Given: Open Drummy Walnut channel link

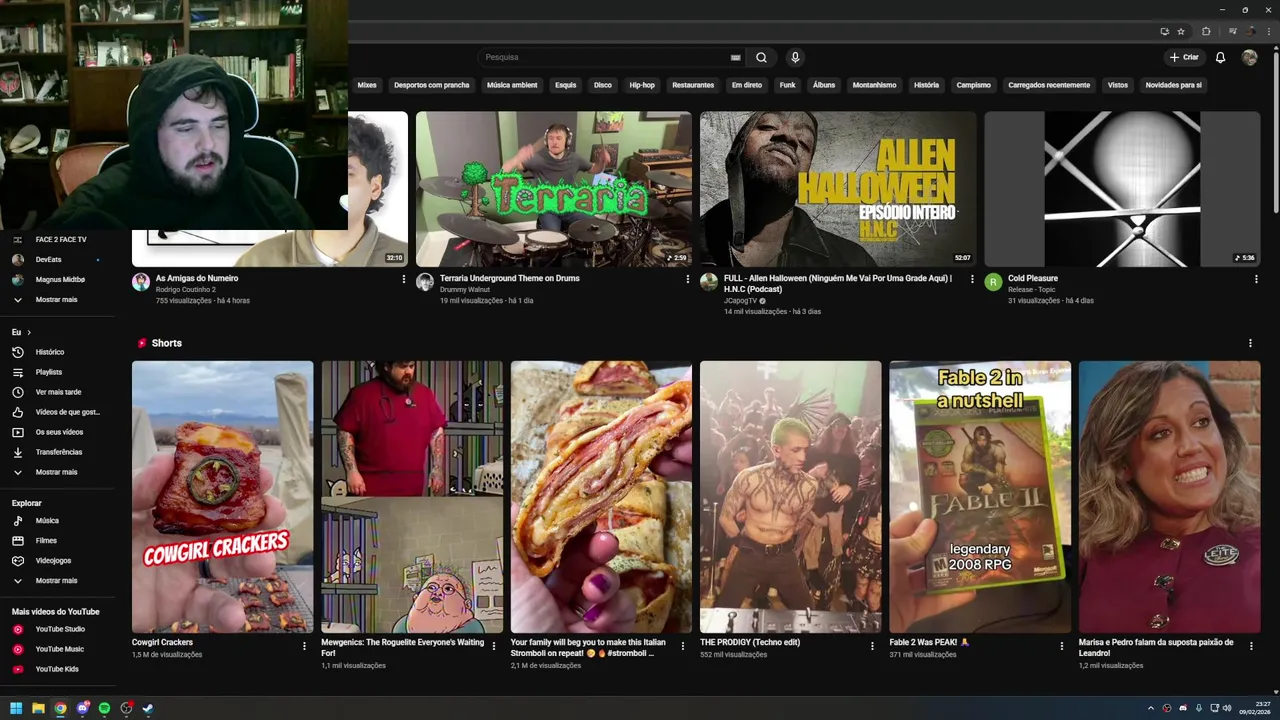Looking at the screenshot, I should (x=466, y=290).
